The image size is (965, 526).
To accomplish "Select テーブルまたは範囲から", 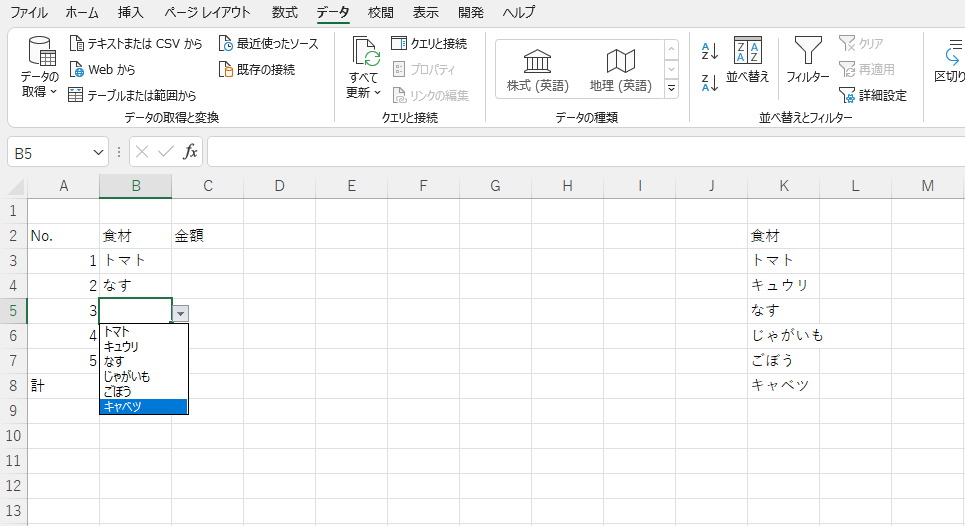I will 132,95.
